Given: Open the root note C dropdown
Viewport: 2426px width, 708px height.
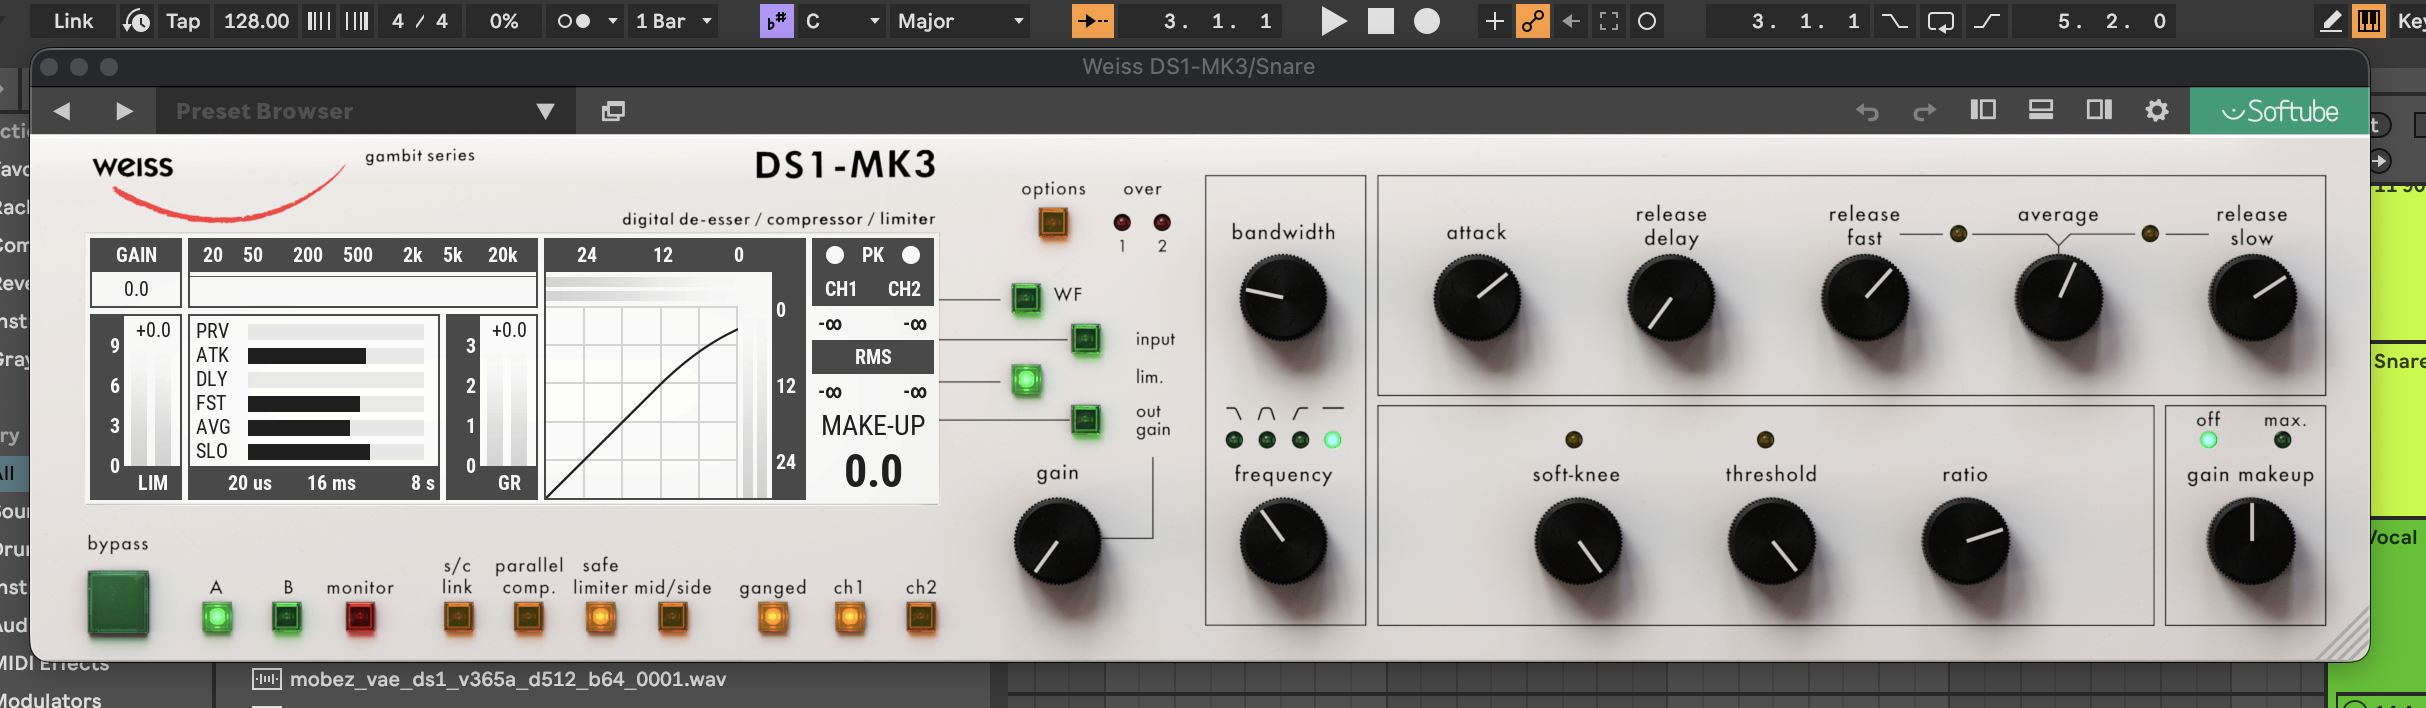Looking at the screenshot, I should [x=842, y=21].
